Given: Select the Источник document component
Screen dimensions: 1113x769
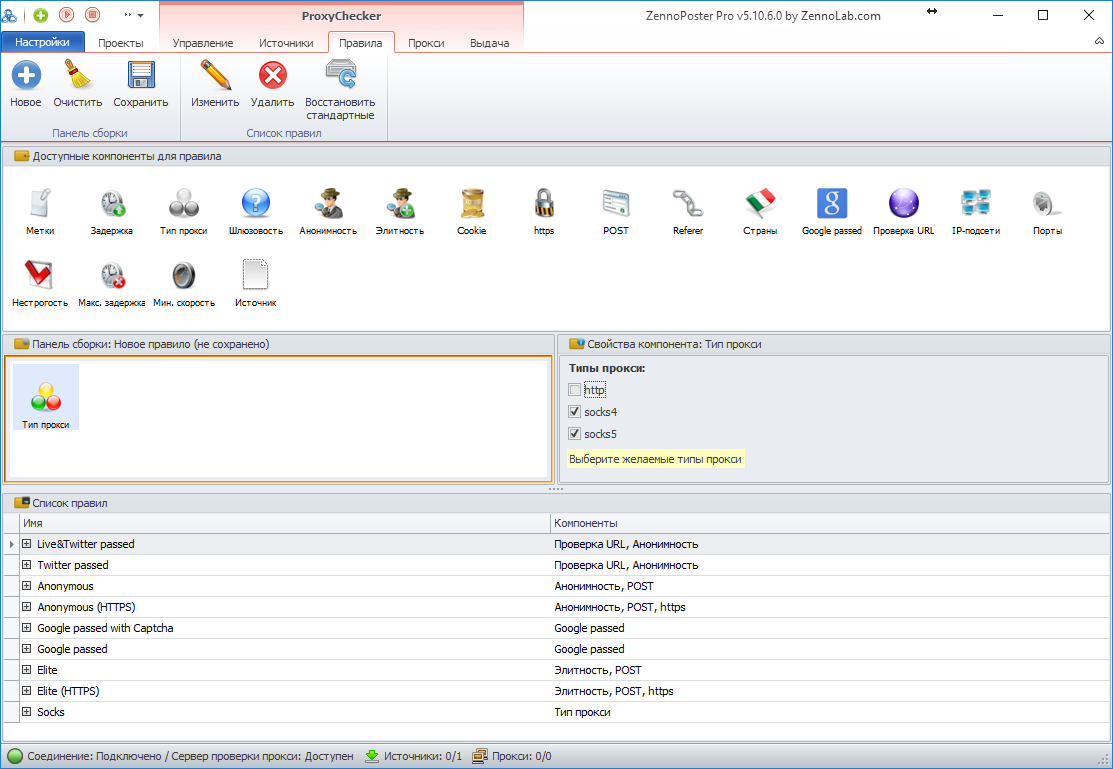Looking at the screenshot, I should 256,276.
